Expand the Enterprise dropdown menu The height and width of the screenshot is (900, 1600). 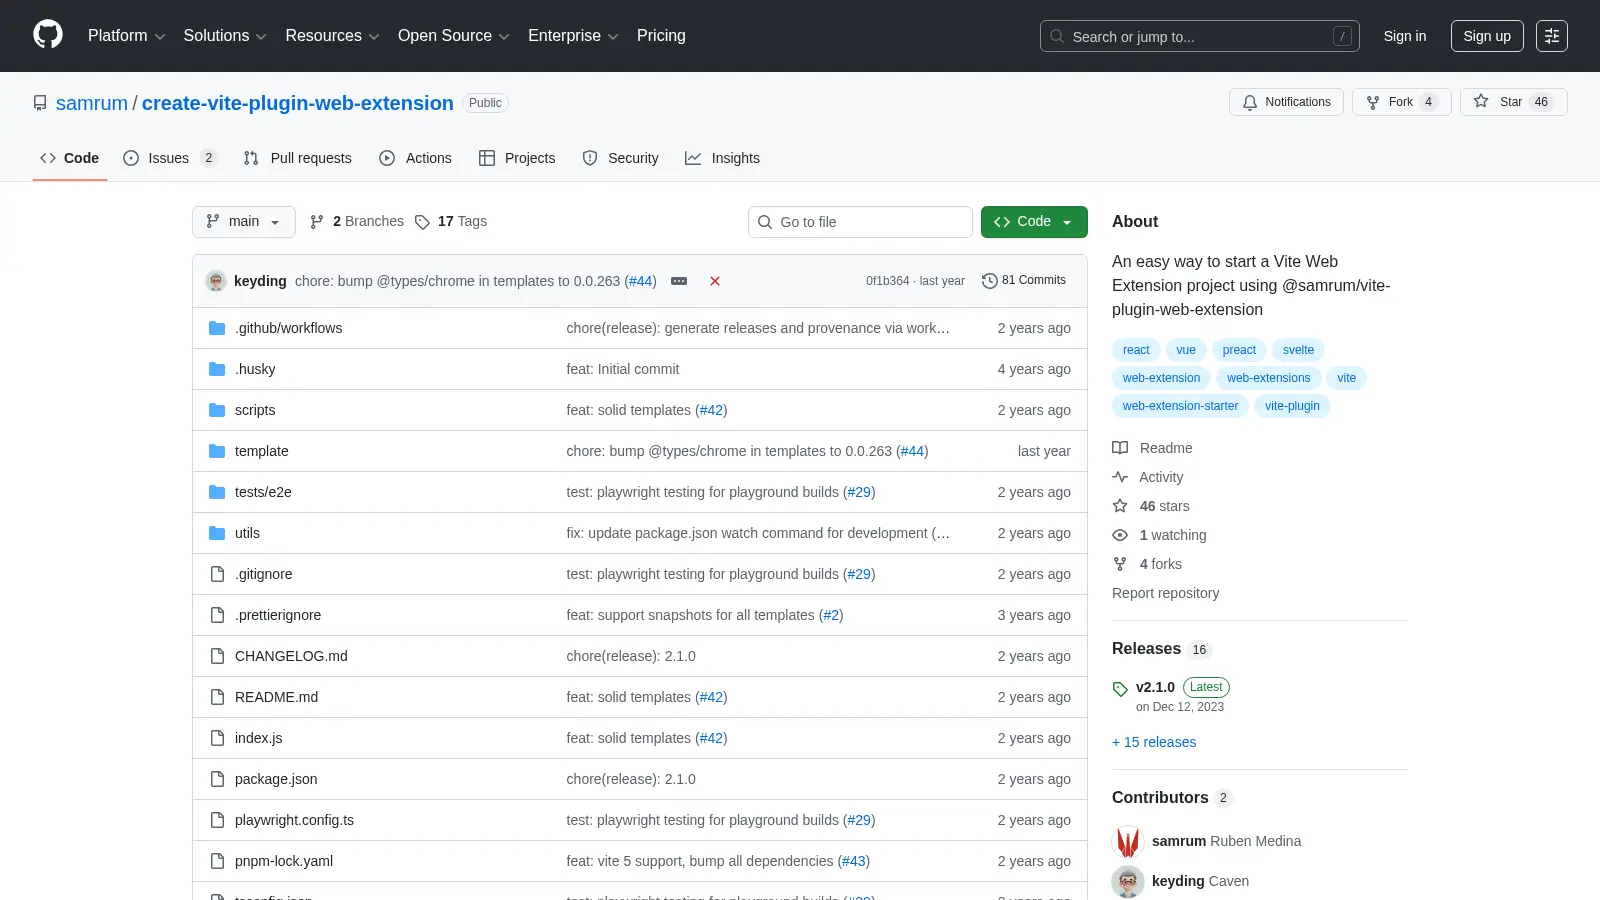pos(573,36)
